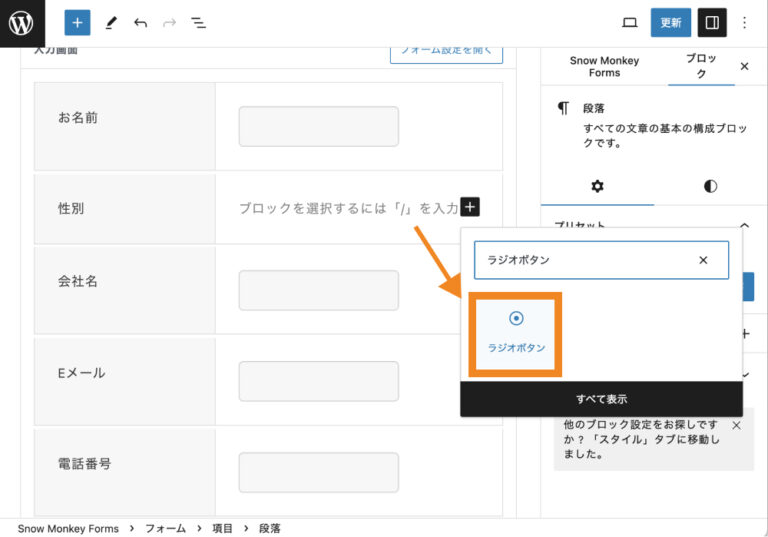768x537 pixels.
Task: Select the pencil edit tool
Action: (110, 22)
